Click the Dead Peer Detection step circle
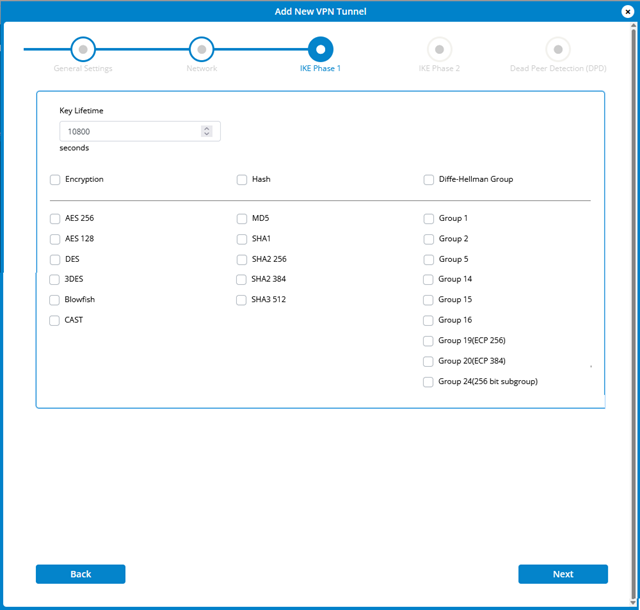The height and width of the screenshot is (610, 640). (558, 48)
